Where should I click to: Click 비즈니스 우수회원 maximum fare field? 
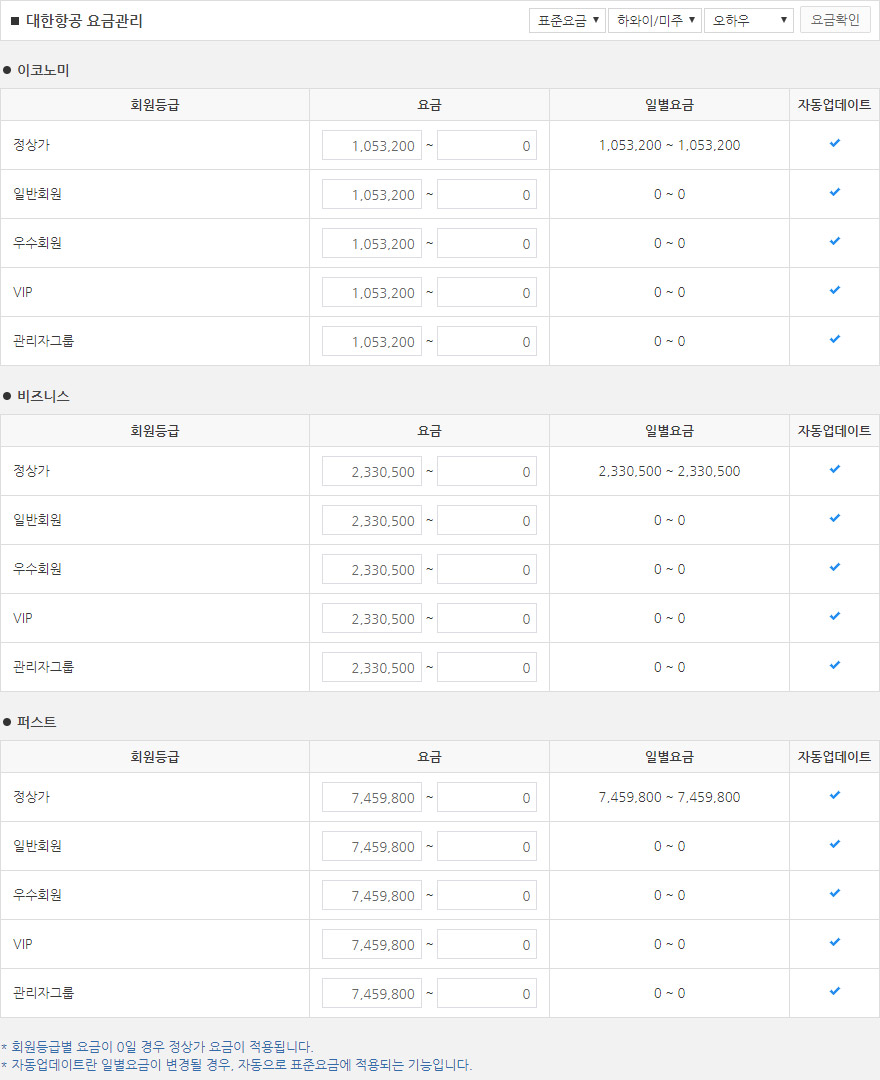click(x=487, y=570)
